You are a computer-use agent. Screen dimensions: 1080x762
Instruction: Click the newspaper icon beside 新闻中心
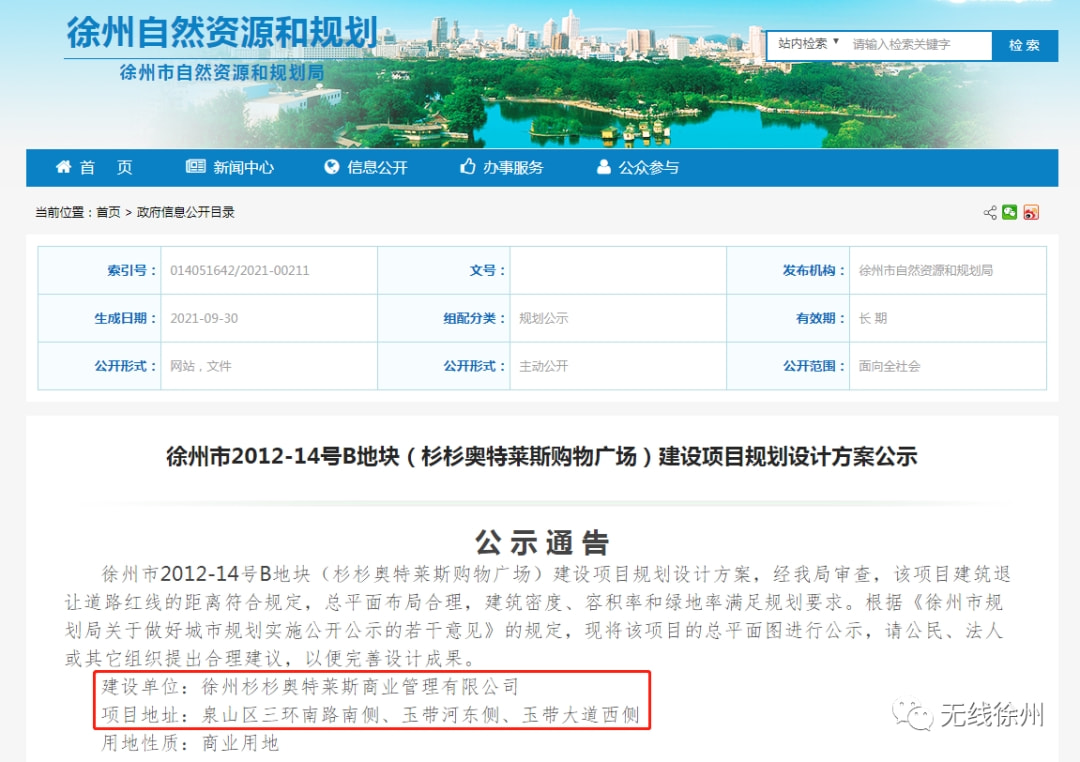(196, 167)
